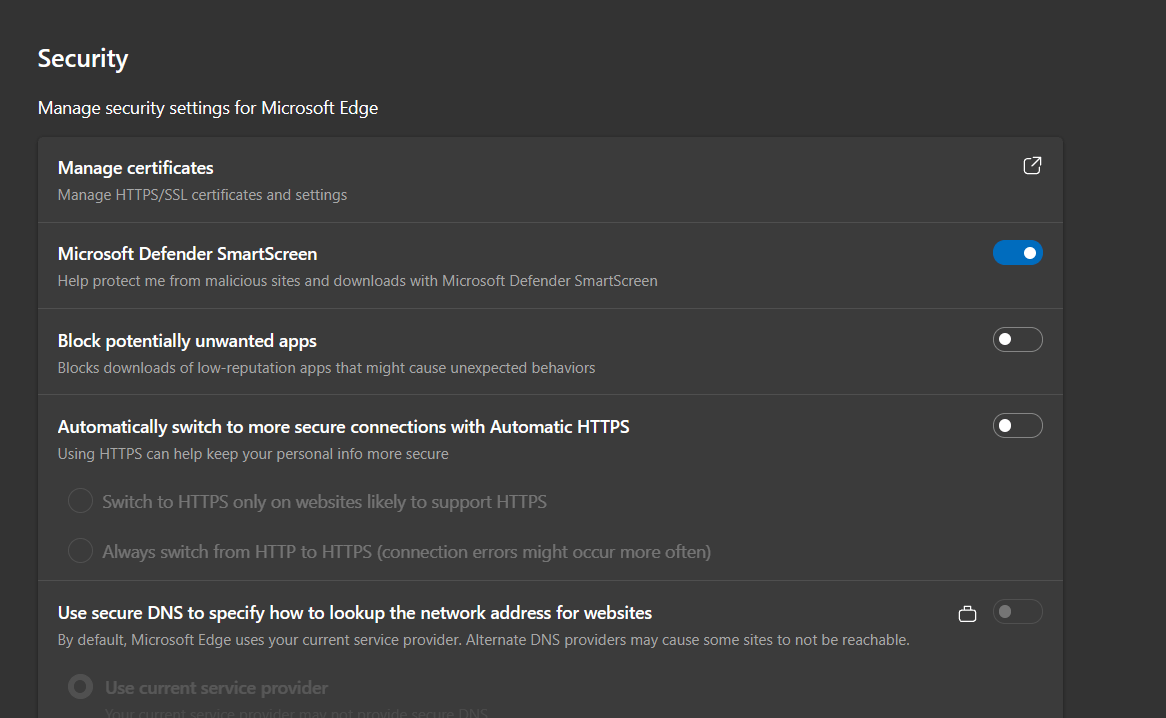Click 'Use secure DNS to specify how to lookup' heading
The width and height of the screenshot is (1166, 718).
pyautogui.click(x=355, y=613)
